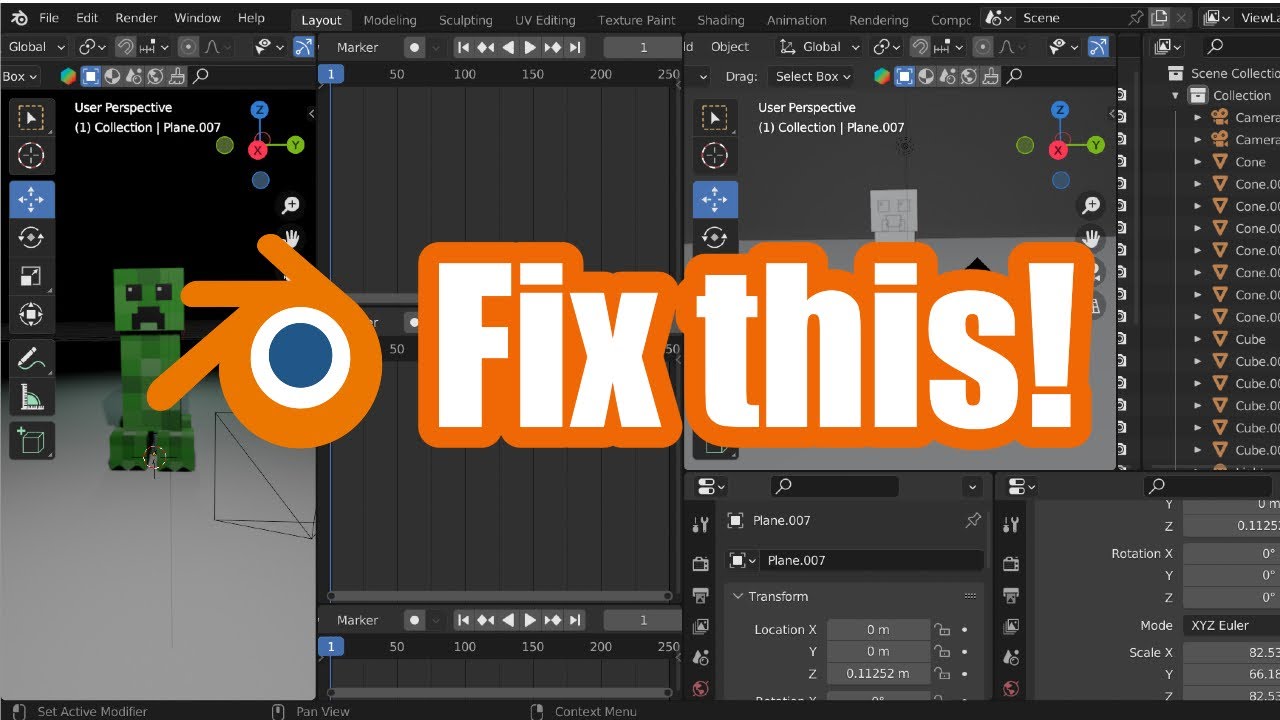This screenshot has width=1280, height=720.
Task: Toggle the pin next to the Scene name field
Action: point(1135,18)
